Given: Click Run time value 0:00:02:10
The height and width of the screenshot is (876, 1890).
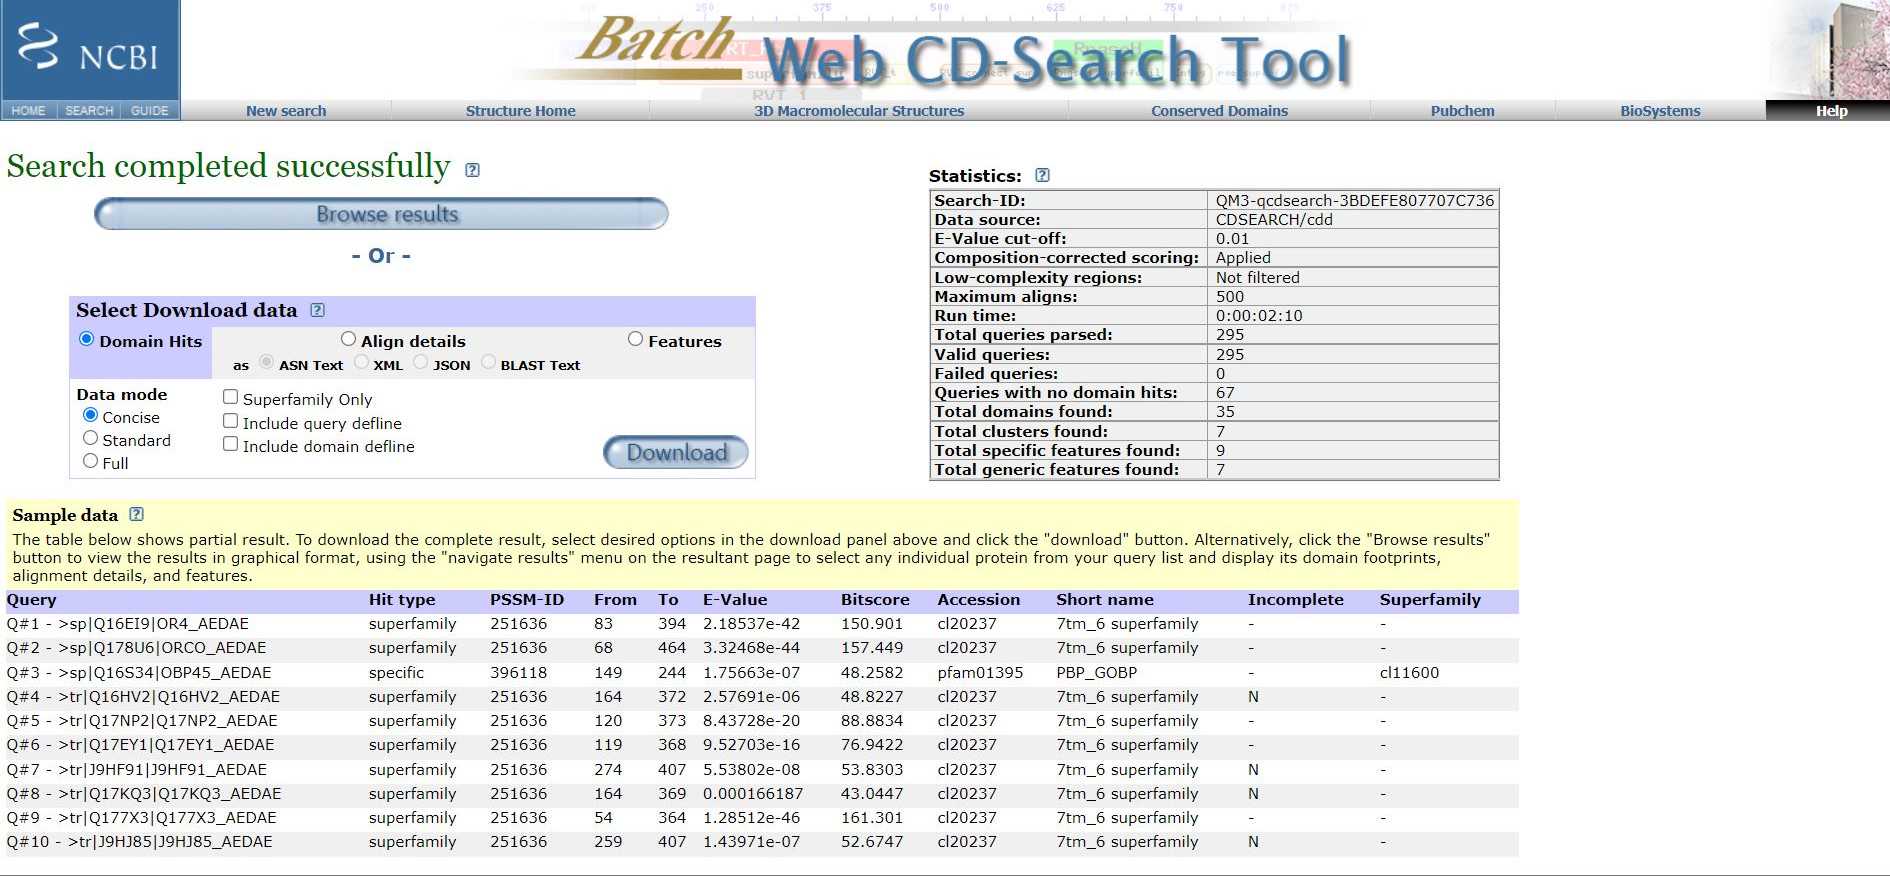Looking at the screenshot, I should click(x=1258, y=315).
